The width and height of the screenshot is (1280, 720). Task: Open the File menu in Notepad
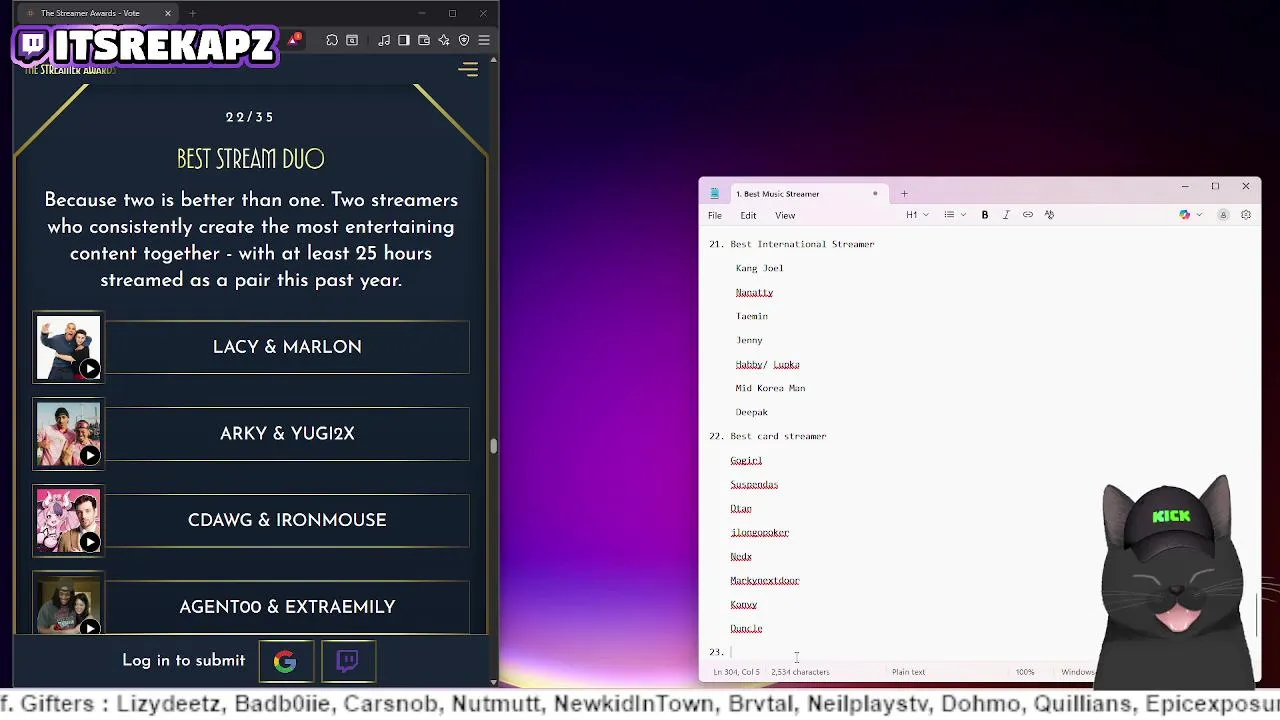(x=715, y=216)
